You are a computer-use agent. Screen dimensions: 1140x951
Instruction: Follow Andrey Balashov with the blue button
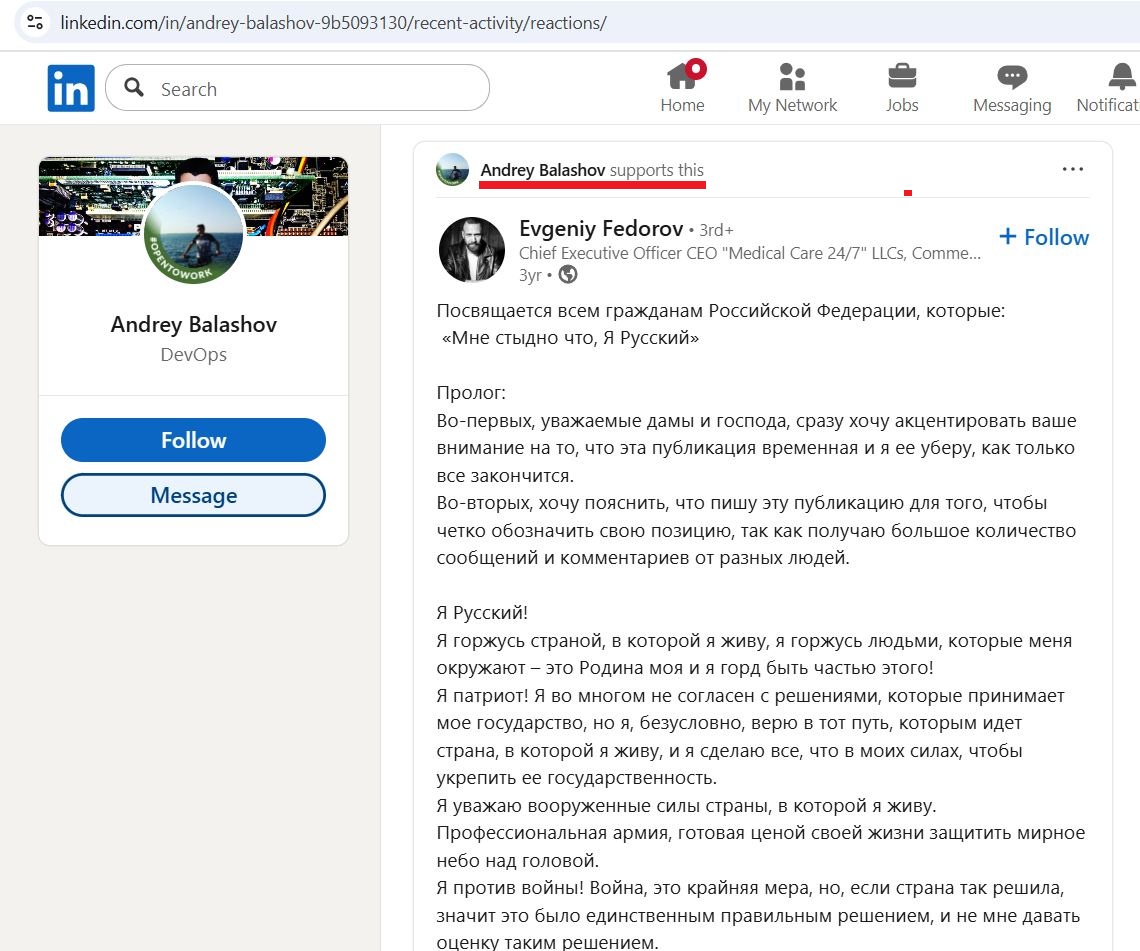pos(193,440)
